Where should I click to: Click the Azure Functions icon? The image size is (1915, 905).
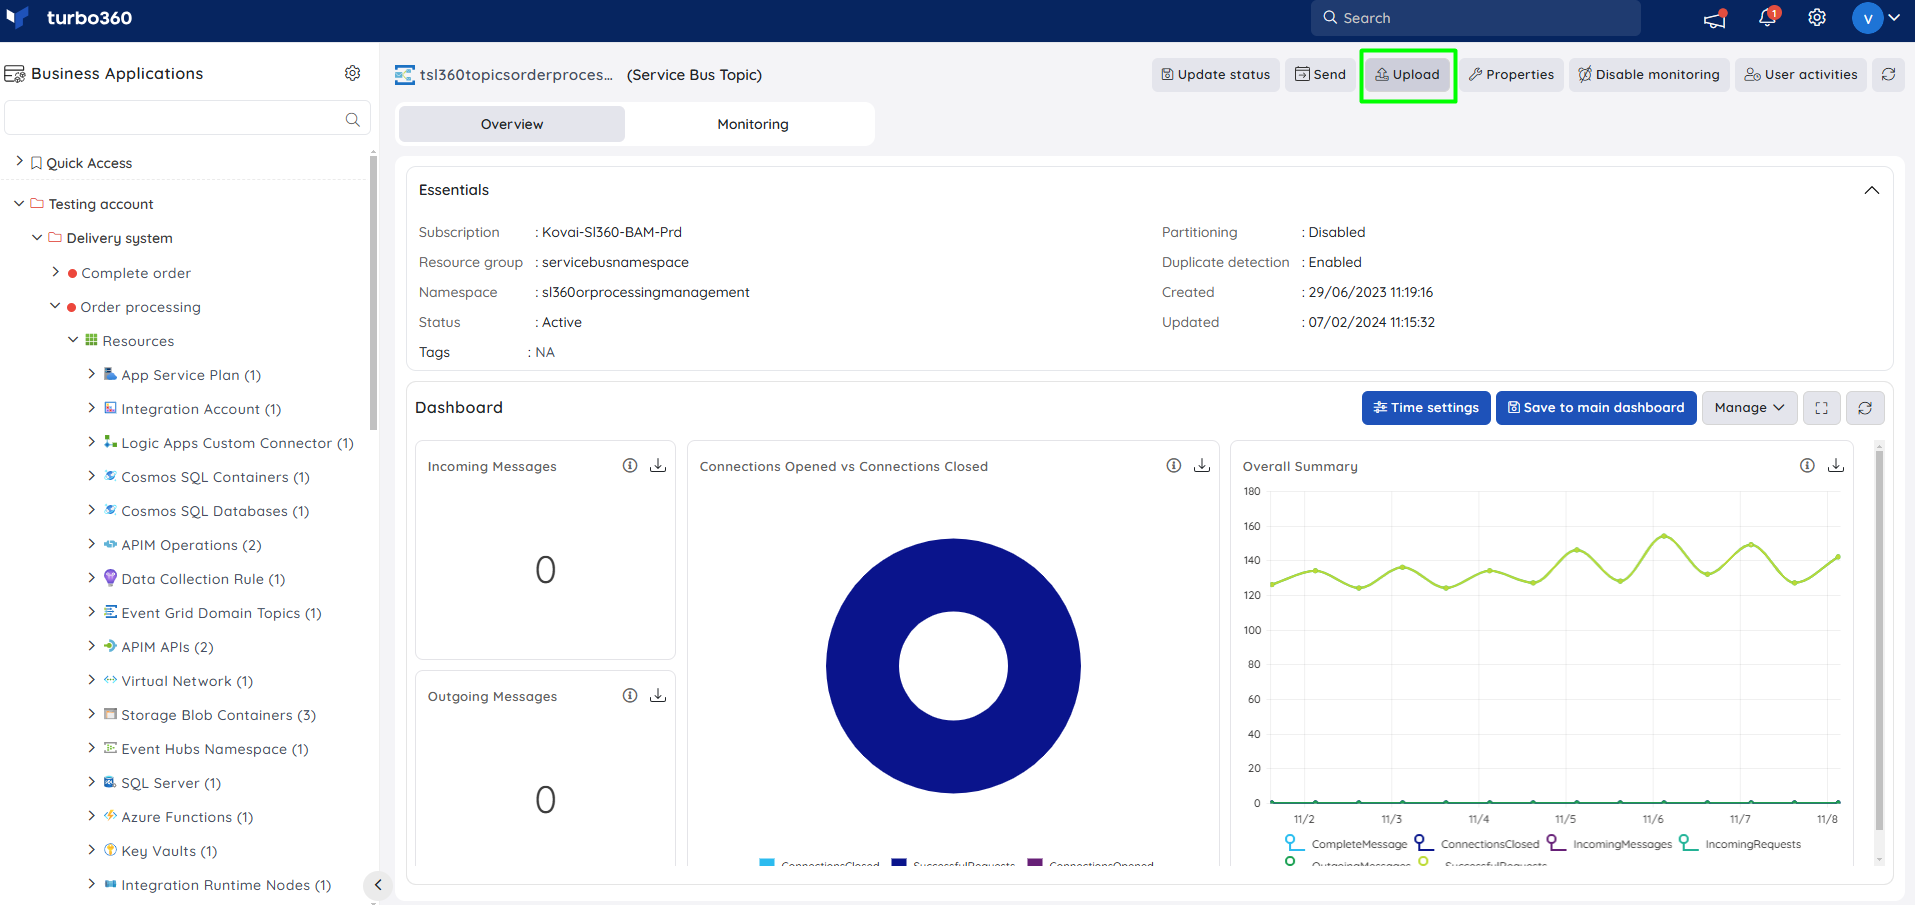(110, 816)
